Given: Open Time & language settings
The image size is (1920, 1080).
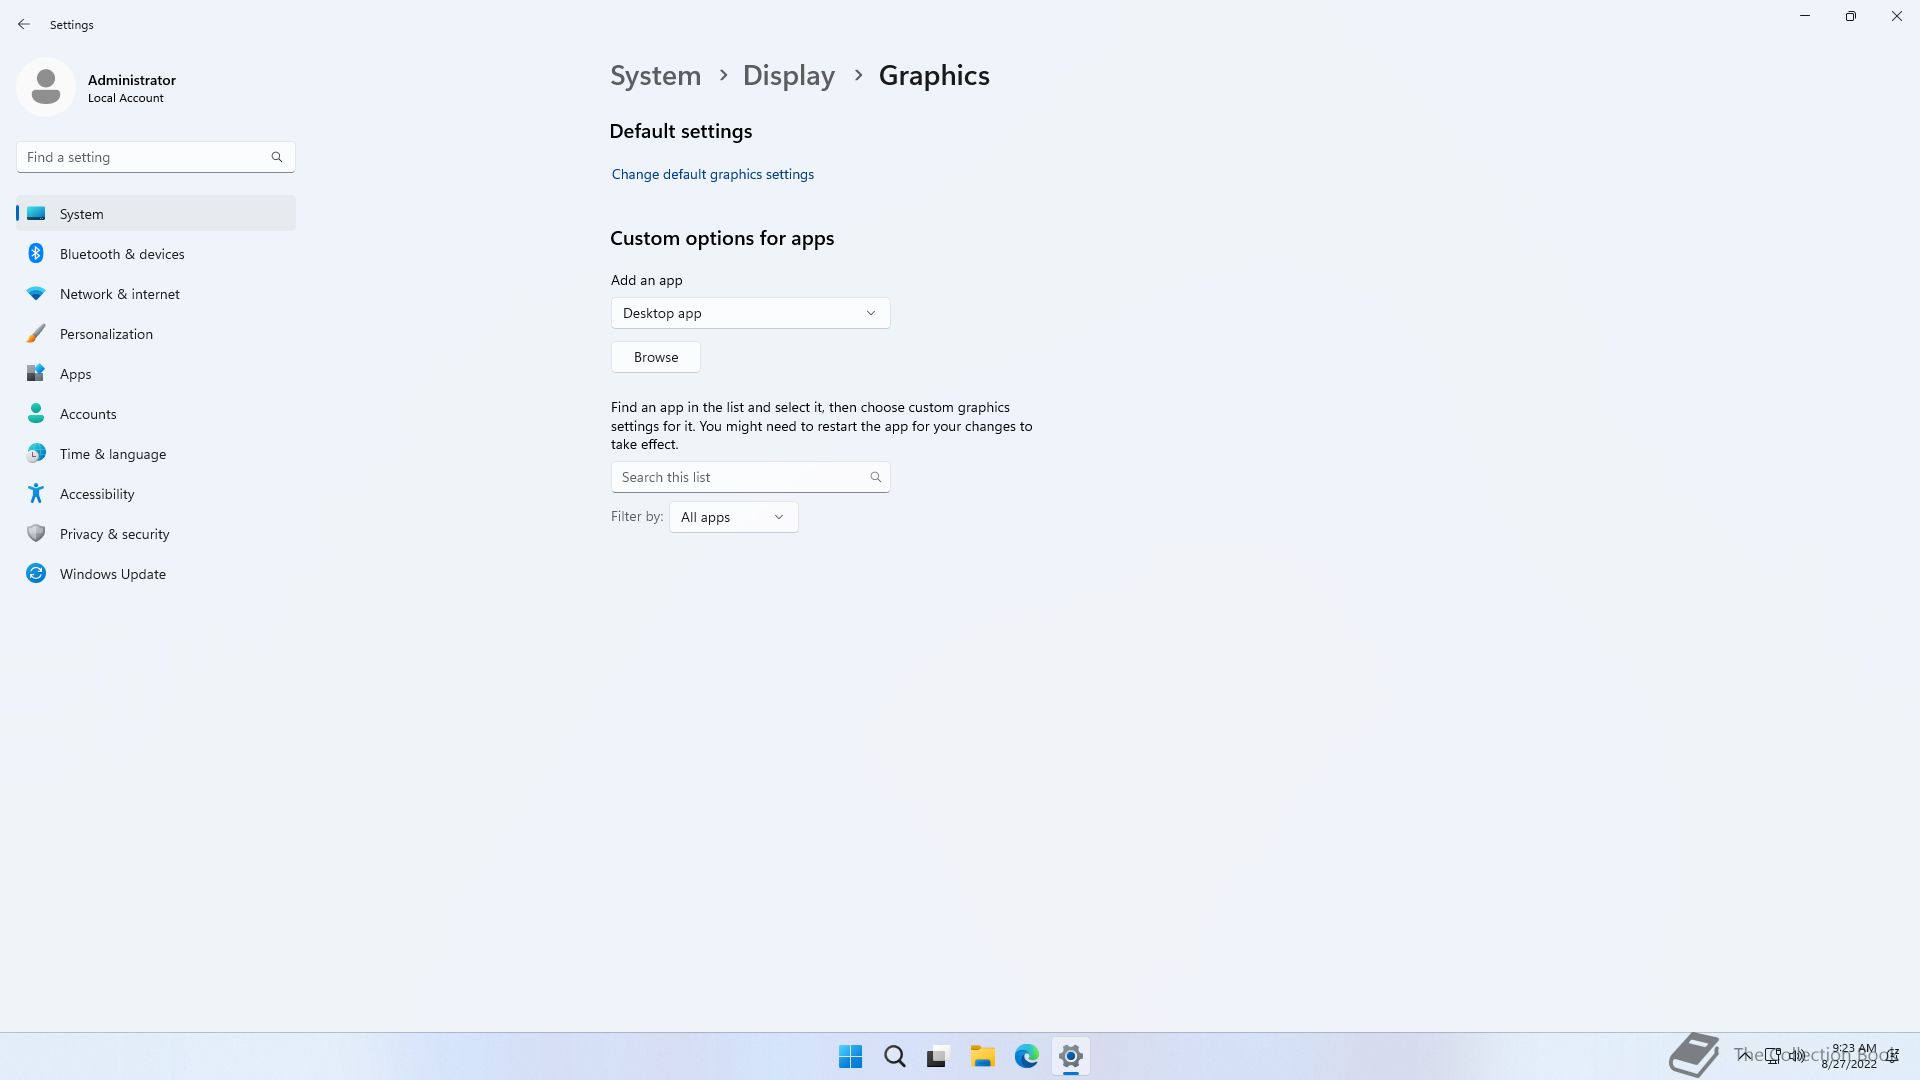Looking at the screenshot, I should coord(113,454).
